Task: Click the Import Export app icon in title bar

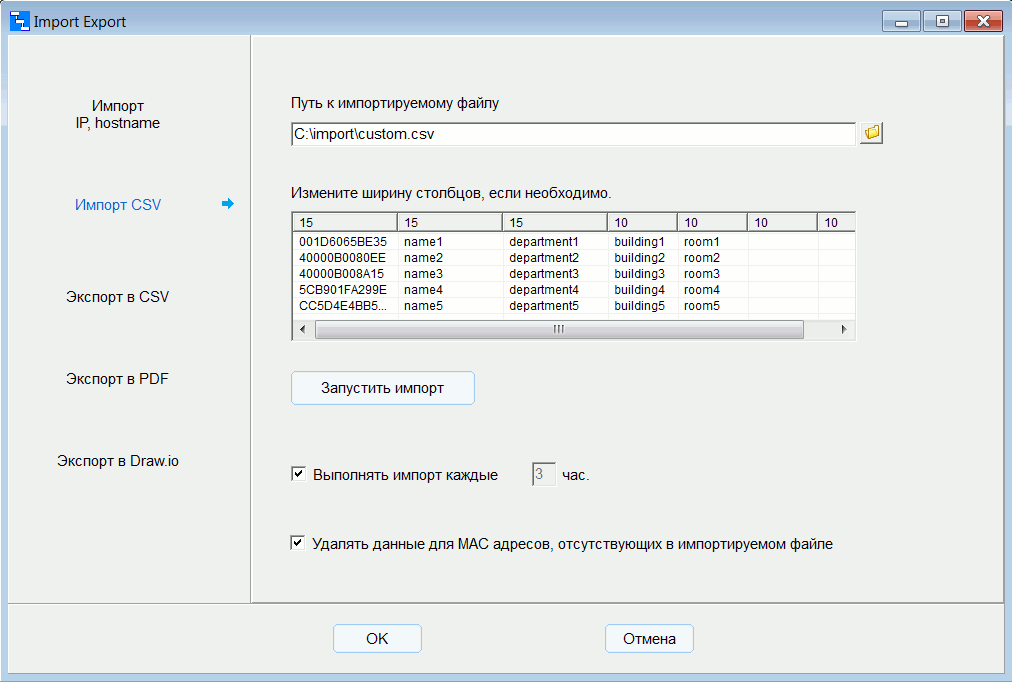Action: click(19, 21)
